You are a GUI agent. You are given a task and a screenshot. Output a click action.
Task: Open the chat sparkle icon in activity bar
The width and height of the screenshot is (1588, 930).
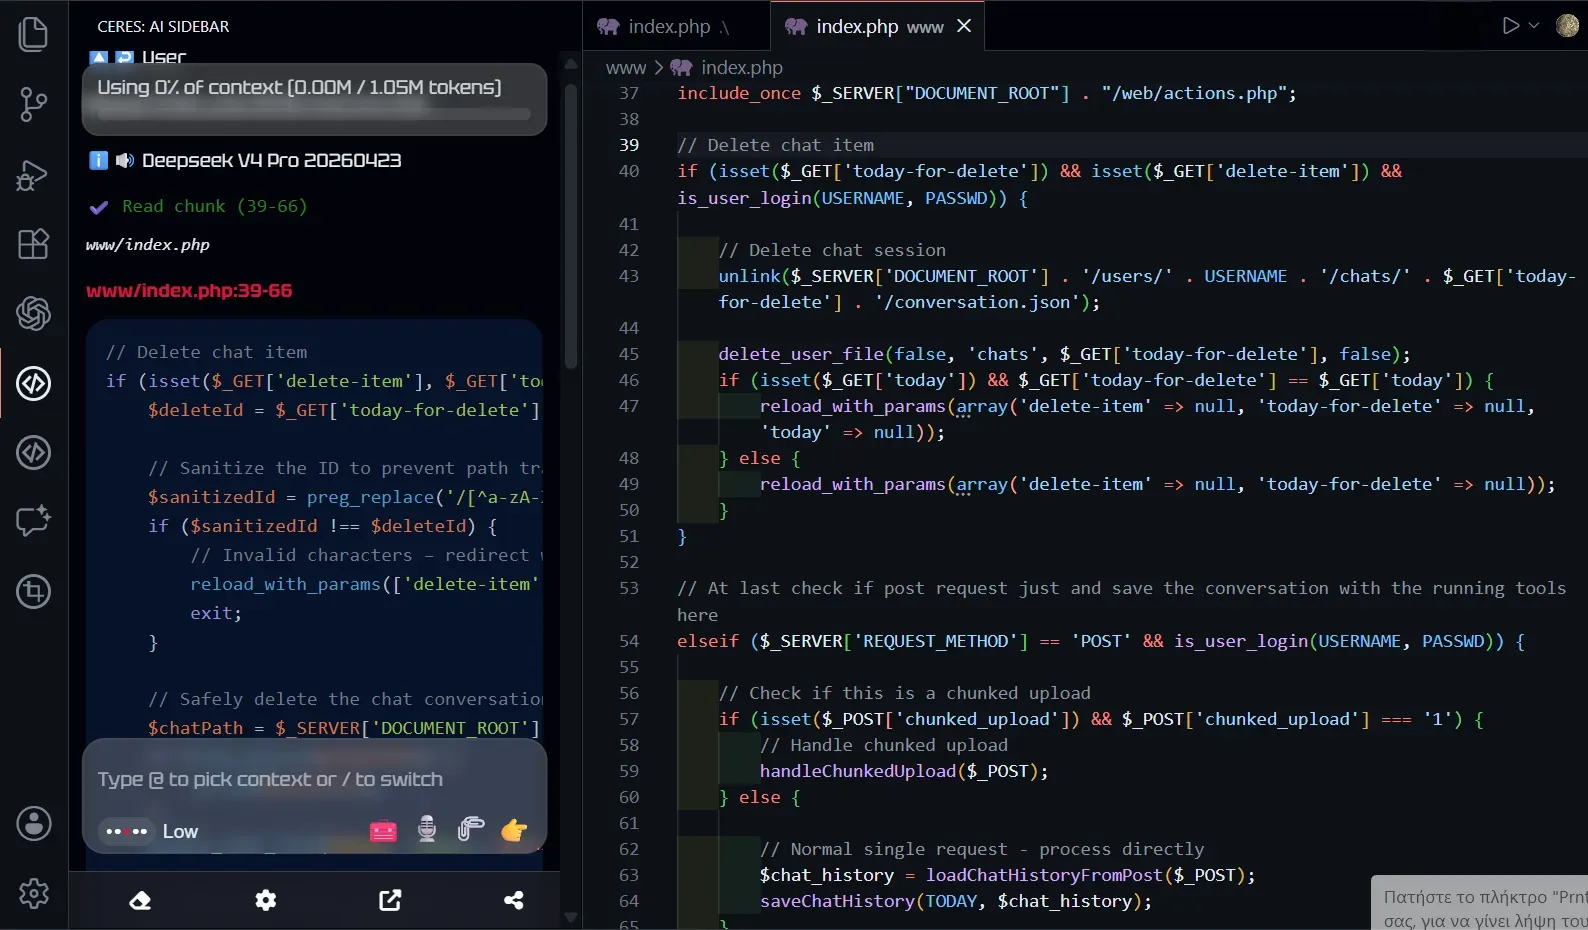[x=34, y=521]
